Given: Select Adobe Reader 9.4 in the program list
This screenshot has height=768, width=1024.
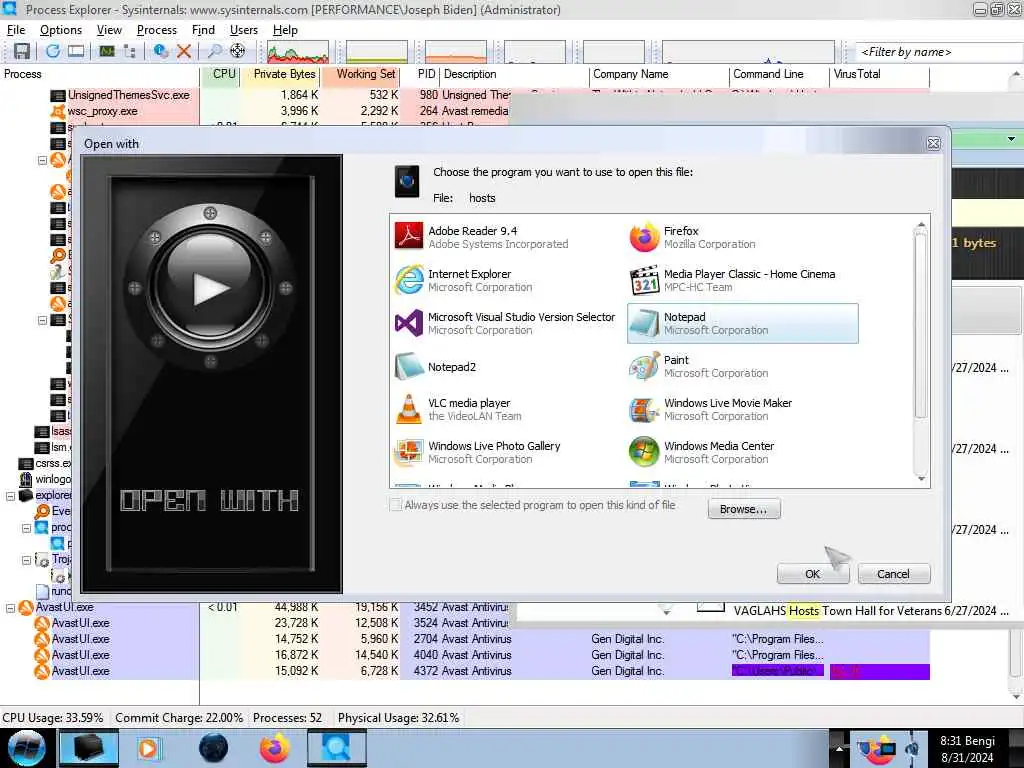Looking at the screenshot, I should (507, 237).
